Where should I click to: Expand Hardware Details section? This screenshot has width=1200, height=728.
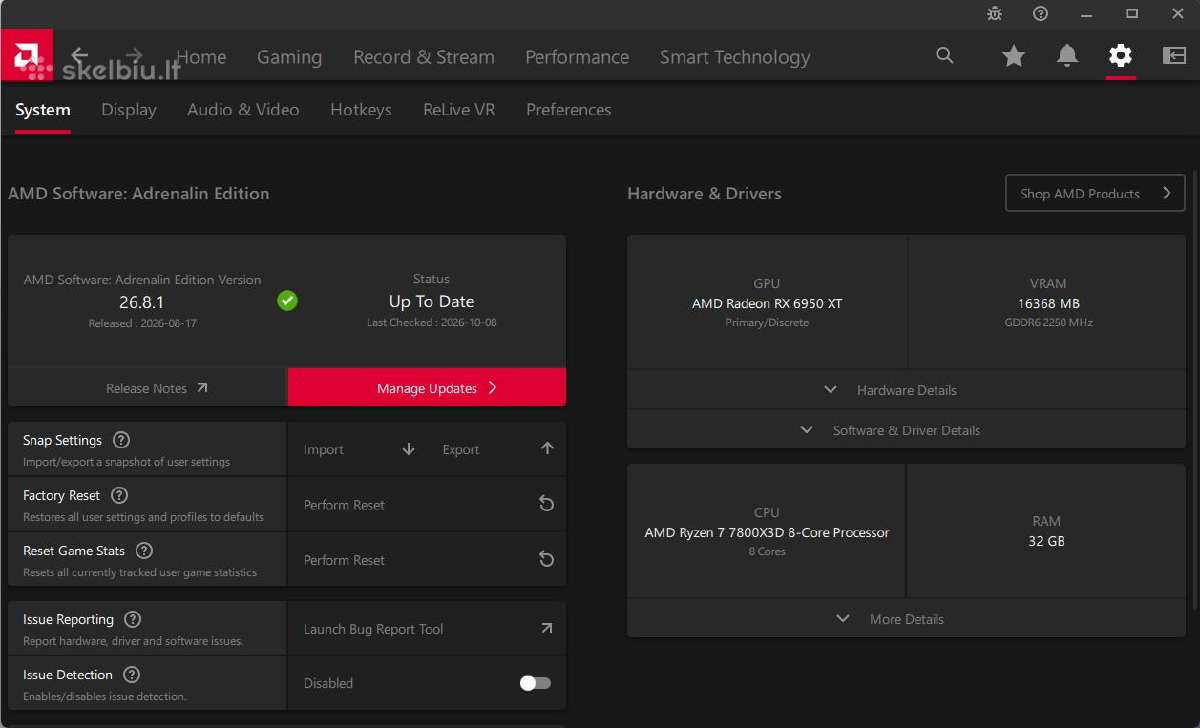pyautogui.click(x=906, y=390)
